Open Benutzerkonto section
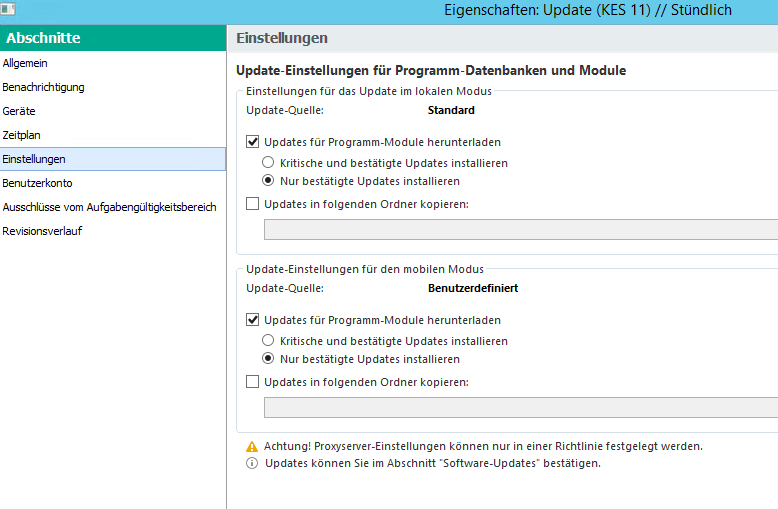This screenshot has height=509, width=778. [x=37, y=183]
